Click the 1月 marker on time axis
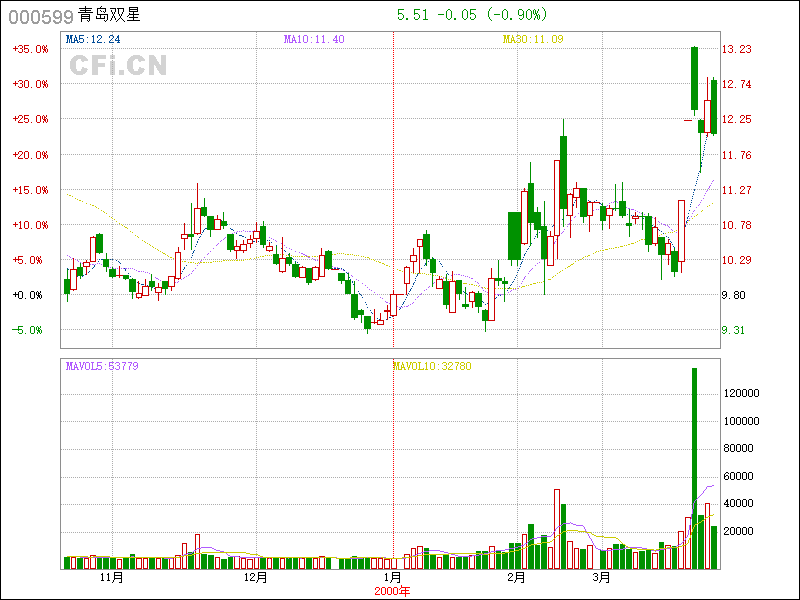This screenshot has height=600, width=800. (393, 578)
